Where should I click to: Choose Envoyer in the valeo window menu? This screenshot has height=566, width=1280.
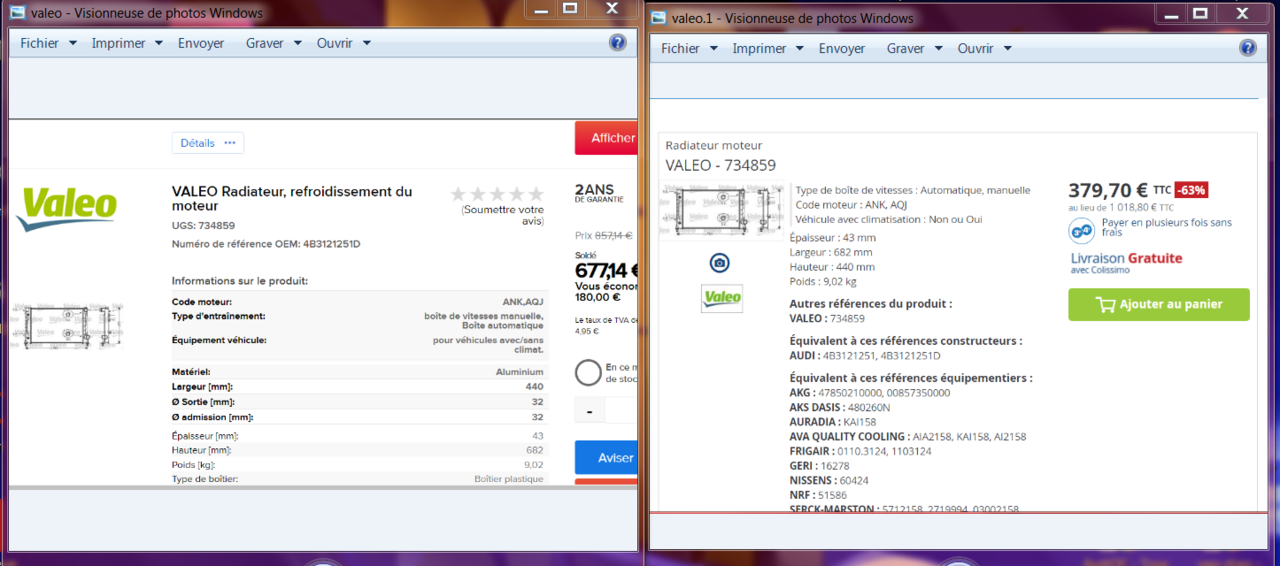coord(201,43)
